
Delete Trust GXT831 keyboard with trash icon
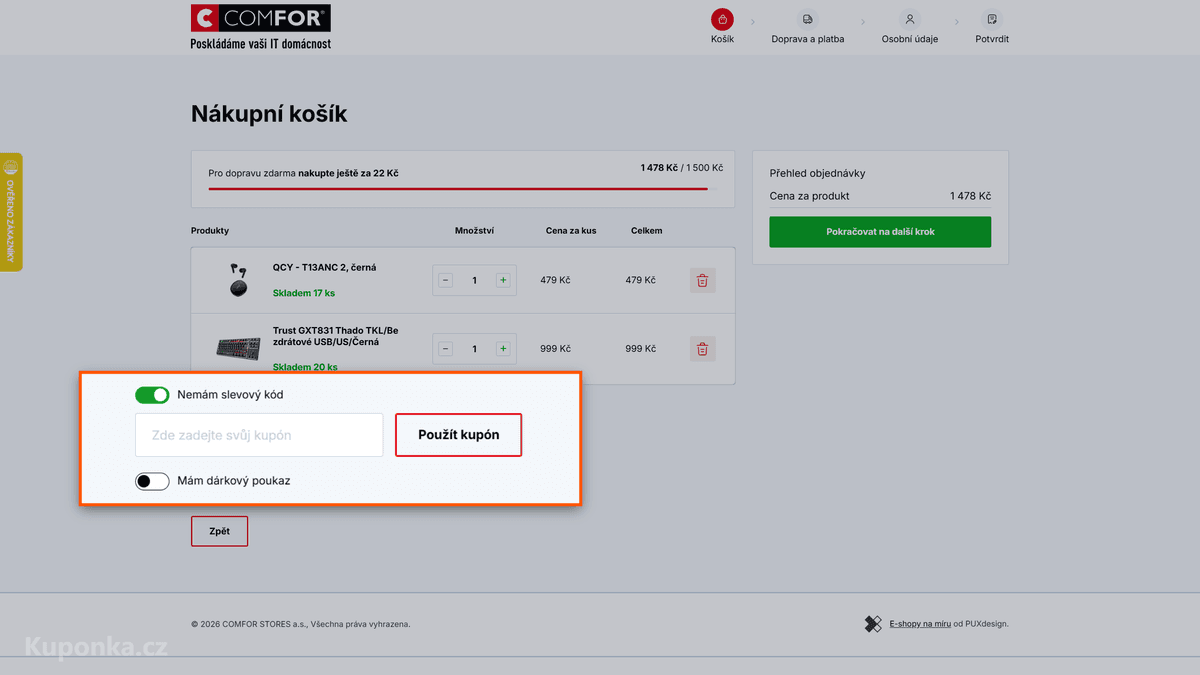pyautogui.click(x=702, y=349)
